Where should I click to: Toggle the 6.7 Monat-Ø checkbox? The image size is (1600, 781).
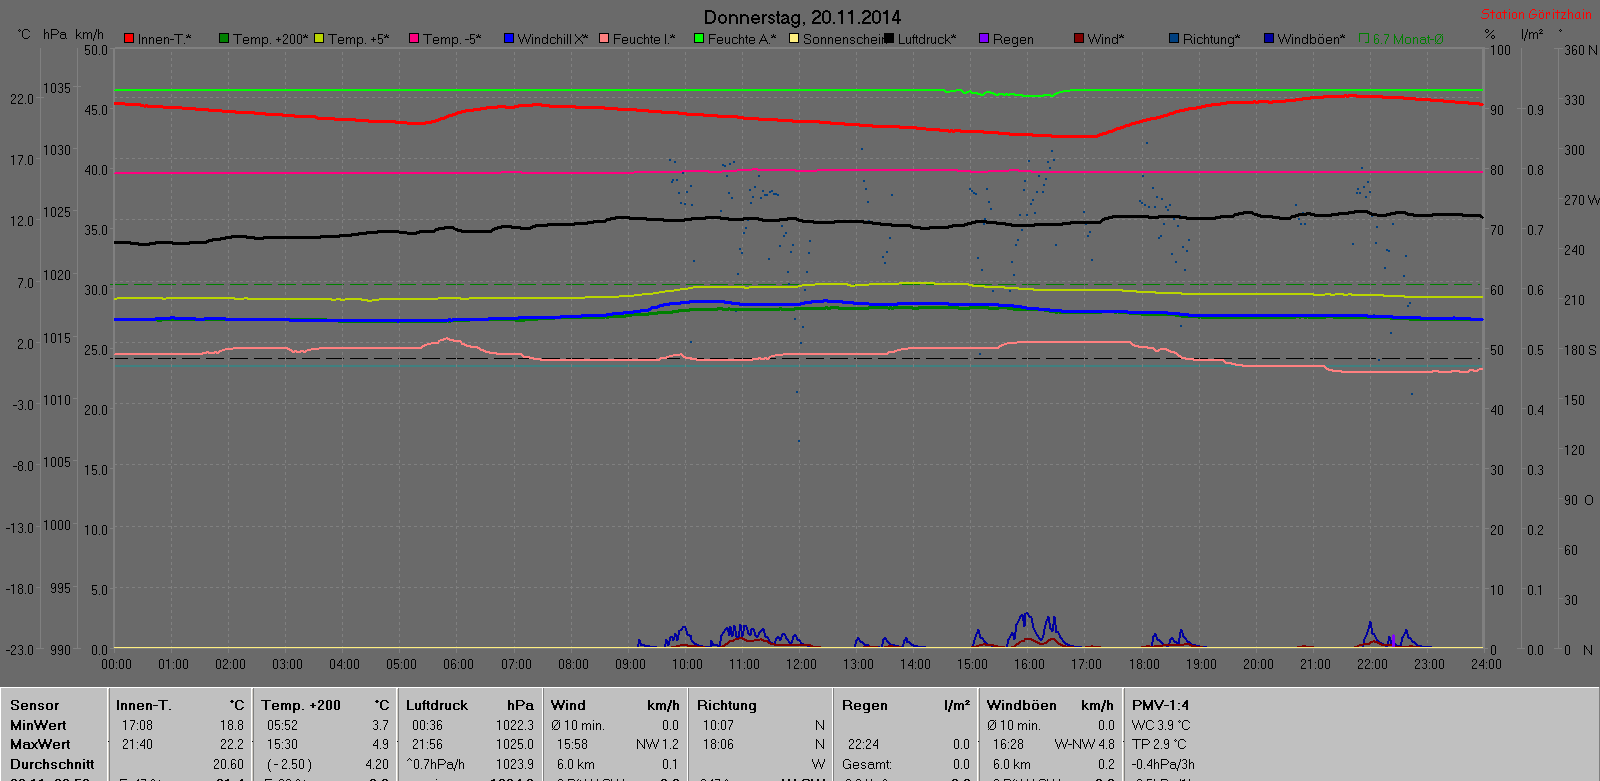[x=1364, y=39]
